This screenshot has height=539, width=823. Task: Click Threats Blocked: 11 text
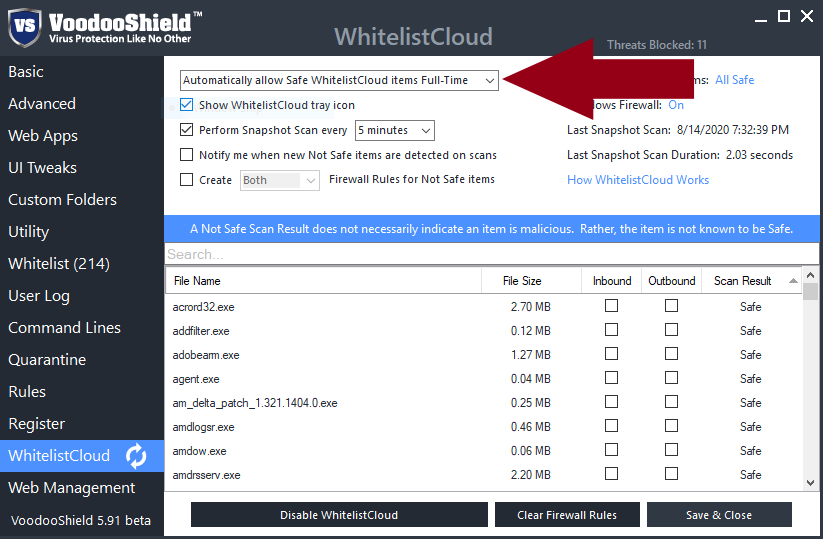[x=657, y=45]
